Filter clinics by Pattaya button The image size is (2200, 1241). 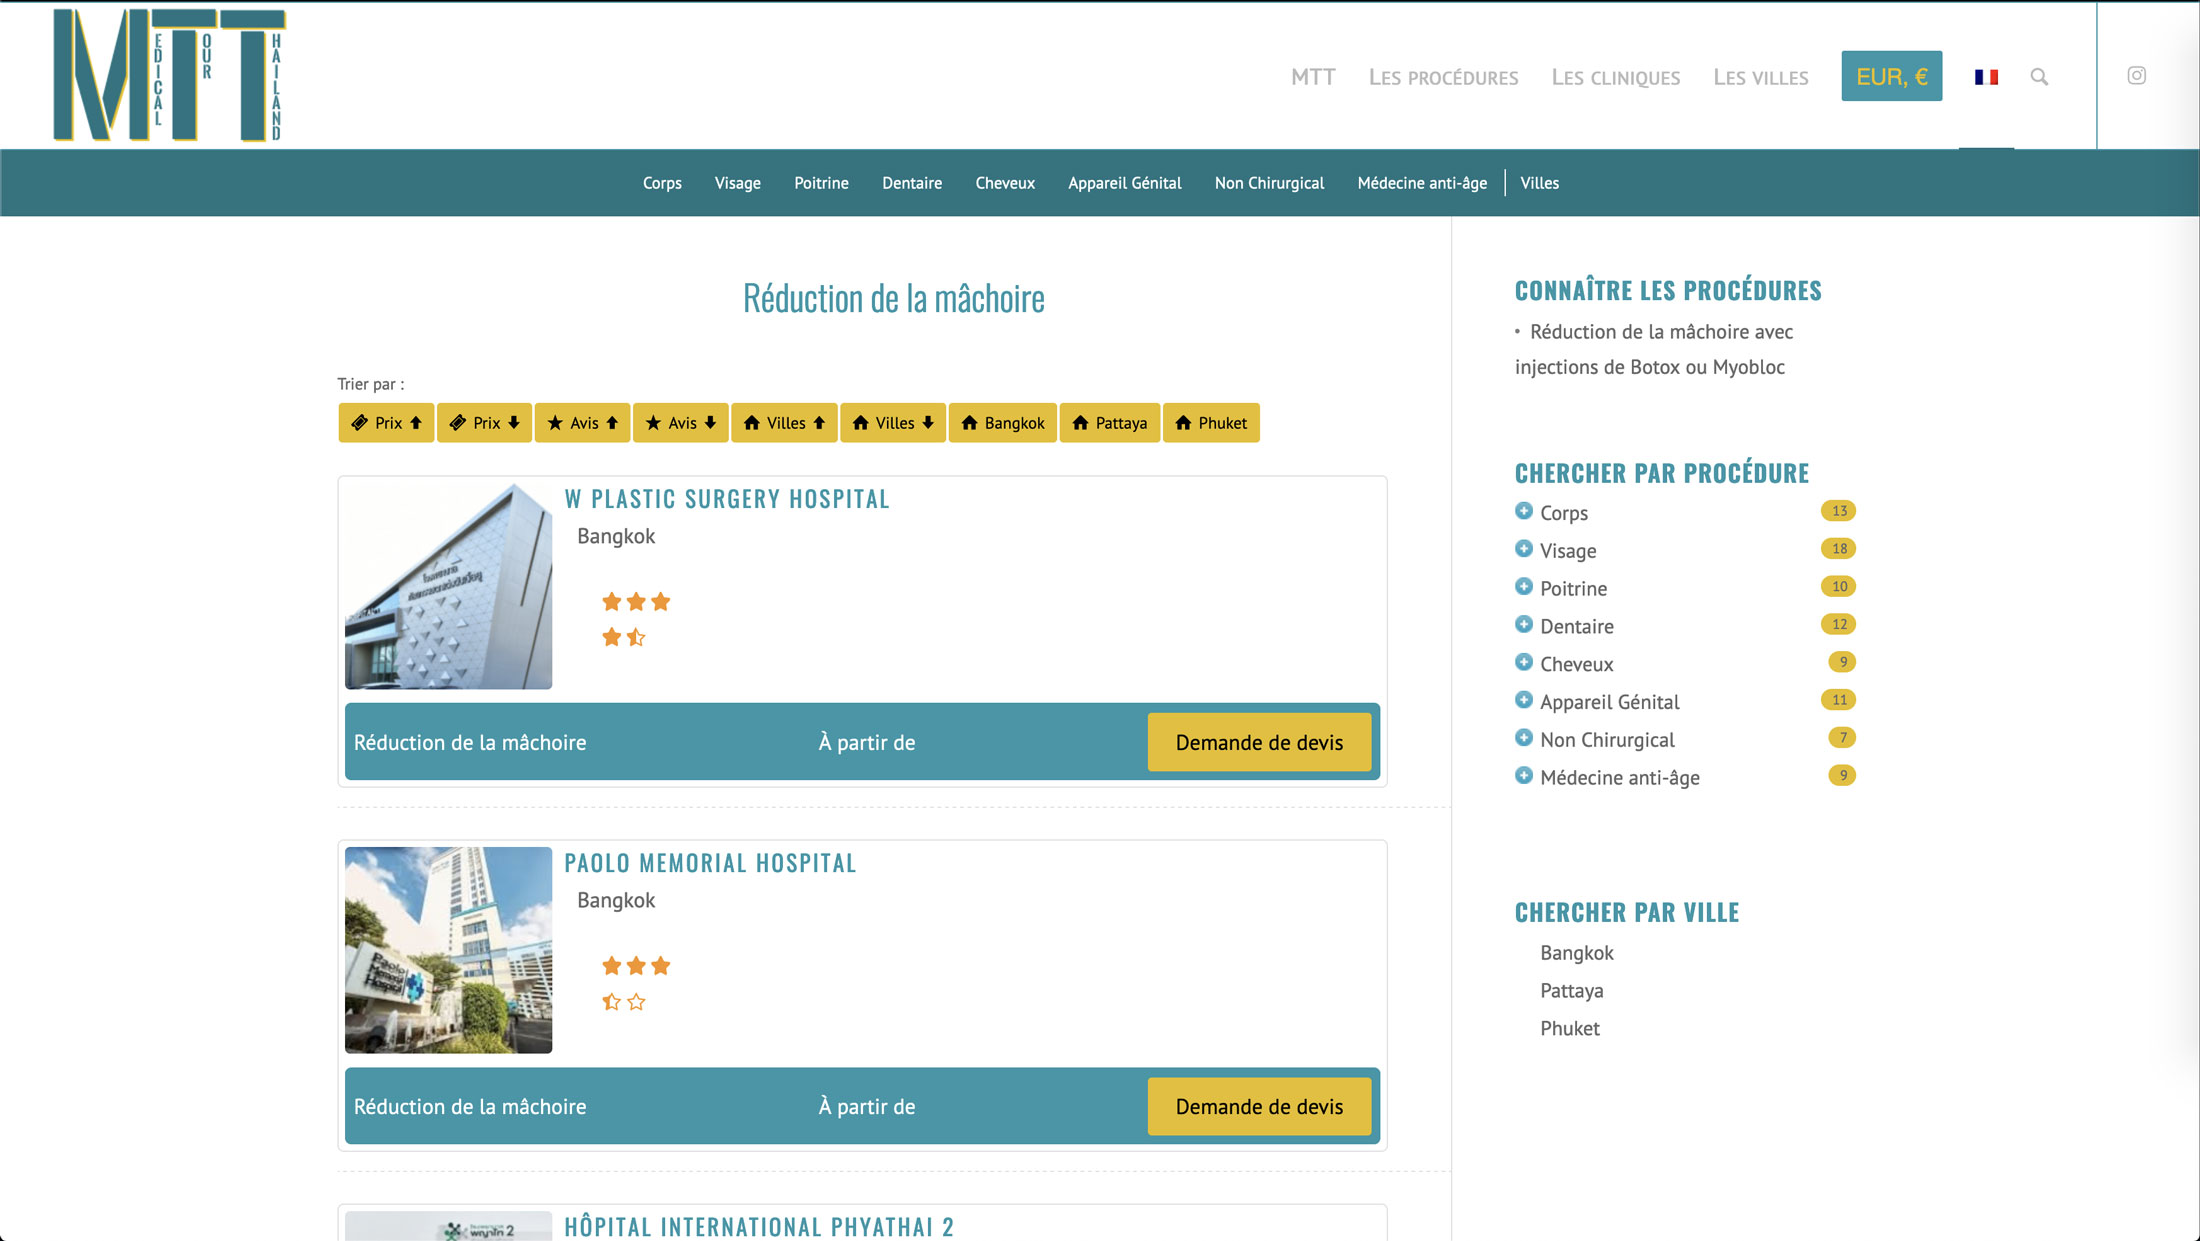(x=1110, y=423)
